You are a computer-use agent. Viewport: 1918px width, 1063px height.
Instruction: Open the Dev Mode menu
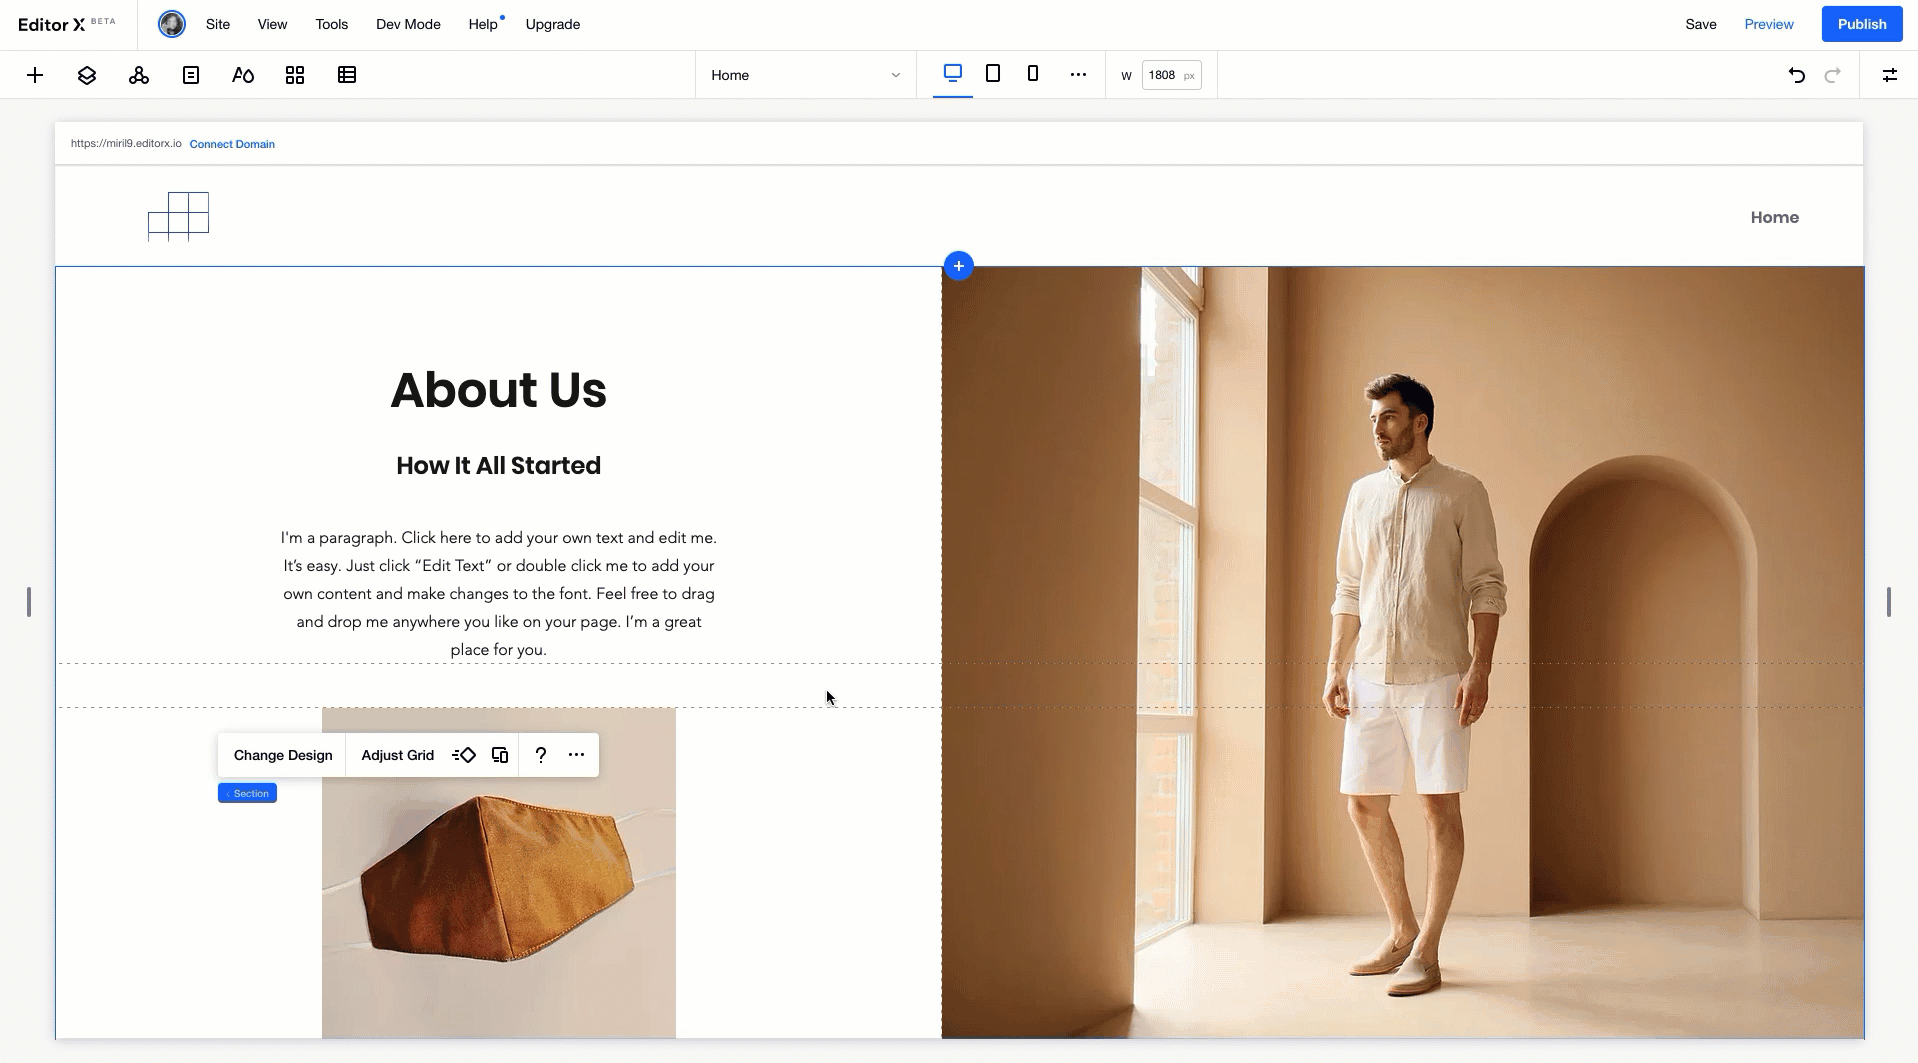408,24
